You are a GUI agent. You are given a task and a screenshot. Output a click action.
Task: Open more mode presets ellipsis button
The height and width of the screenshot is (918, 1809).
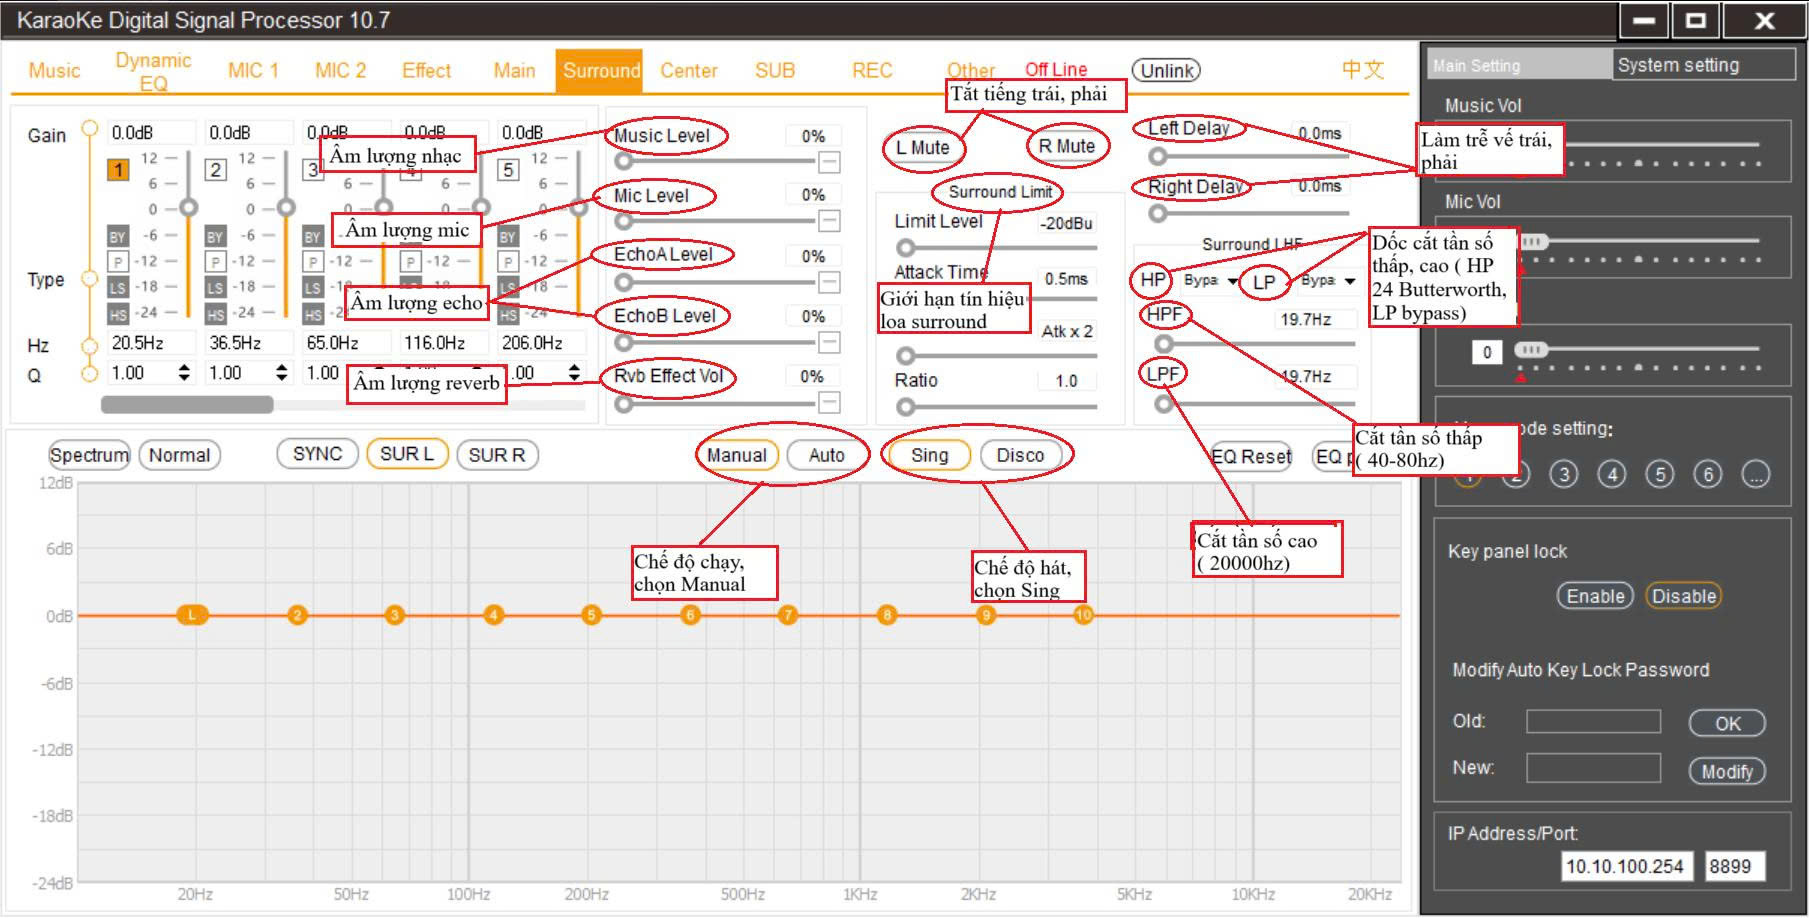1756,474
